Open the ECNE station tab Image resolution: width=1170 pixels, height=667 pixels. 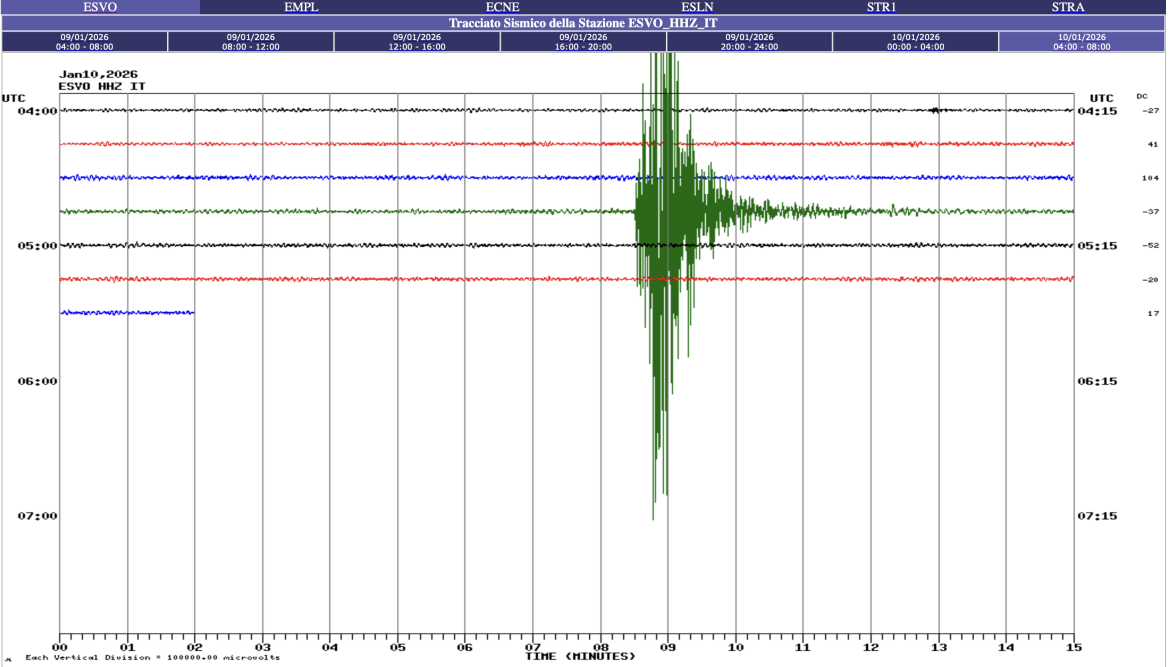[501, 7]
